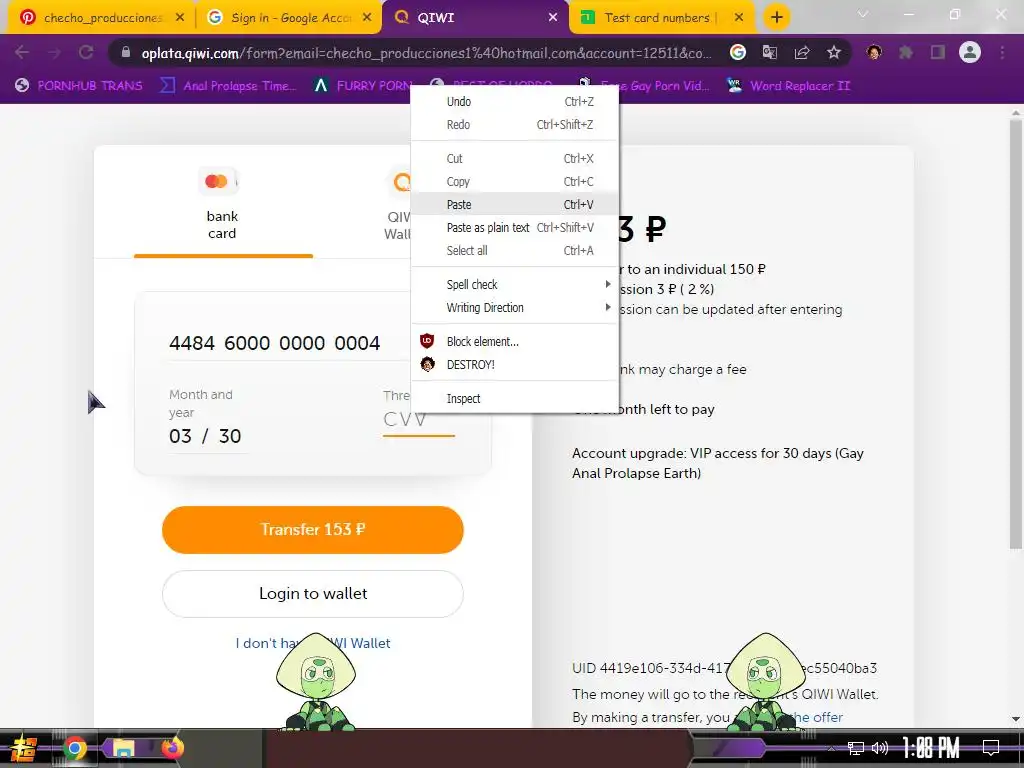The width and height of the screenshot is (1024, 768).
Task: Click the DESTROY! context menu entry
Action: coord(515,364)
